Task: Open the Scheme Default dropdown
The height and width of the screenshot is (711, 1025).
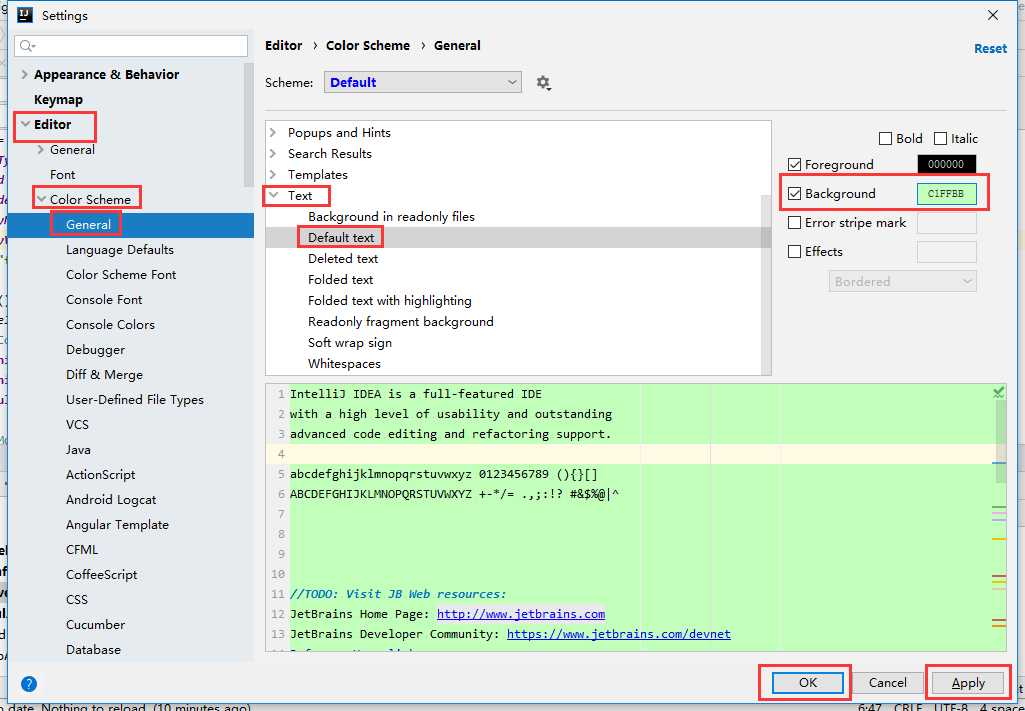Action: click(x=423, y=82)
